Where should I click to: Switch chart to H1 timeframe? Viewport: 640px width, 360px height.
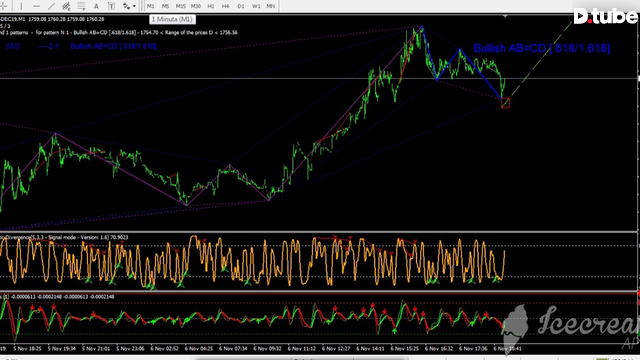pos(211,6)
